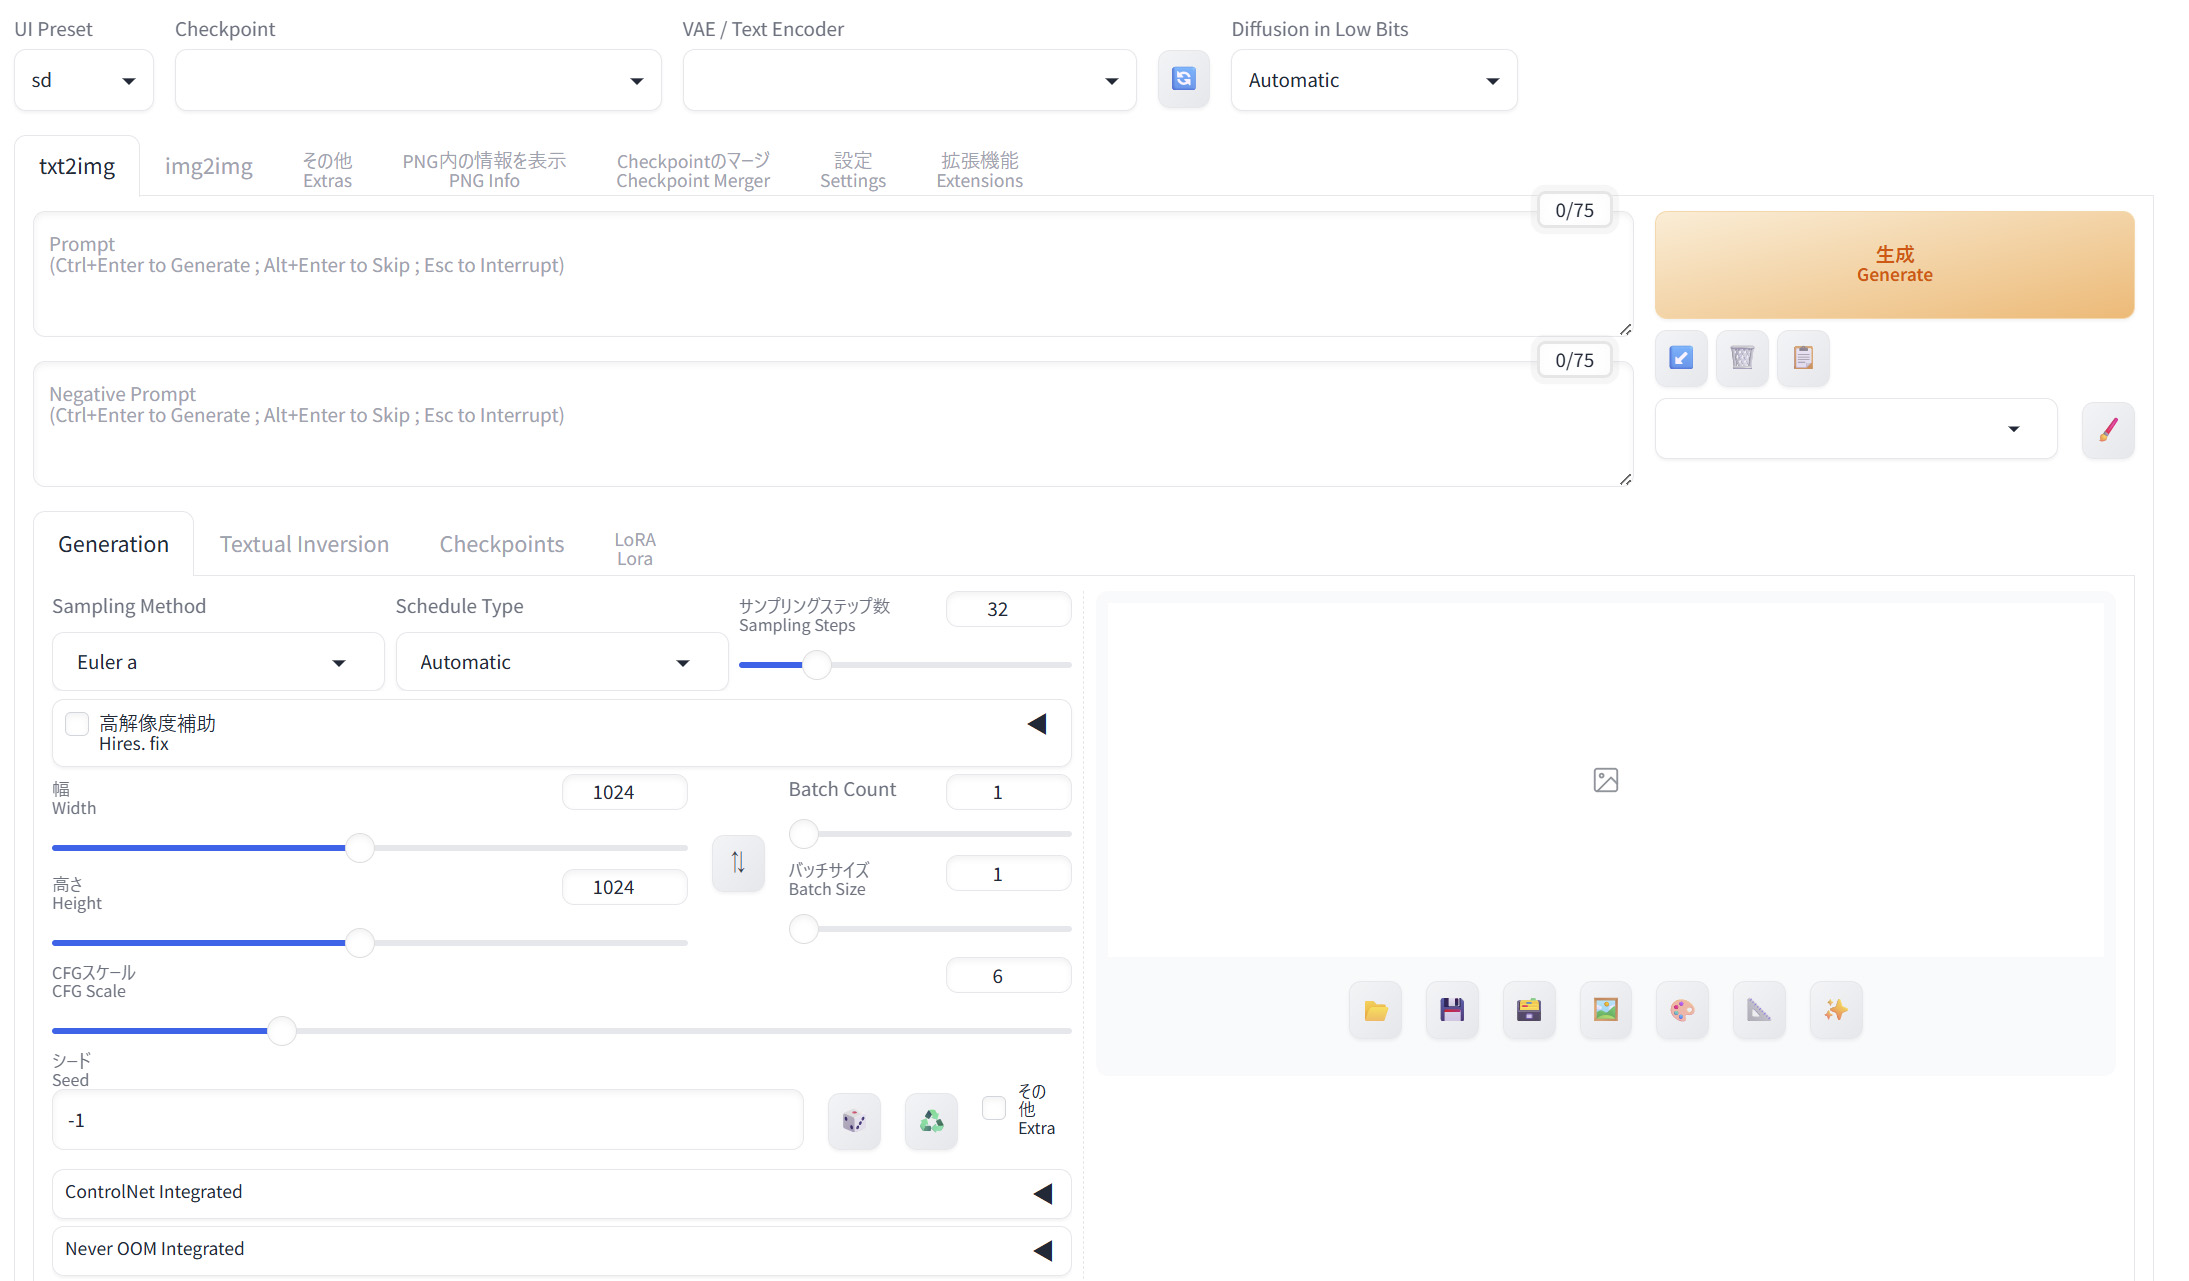
Task: Tick the seed Extra checkbox
Action: [993, 1108]
